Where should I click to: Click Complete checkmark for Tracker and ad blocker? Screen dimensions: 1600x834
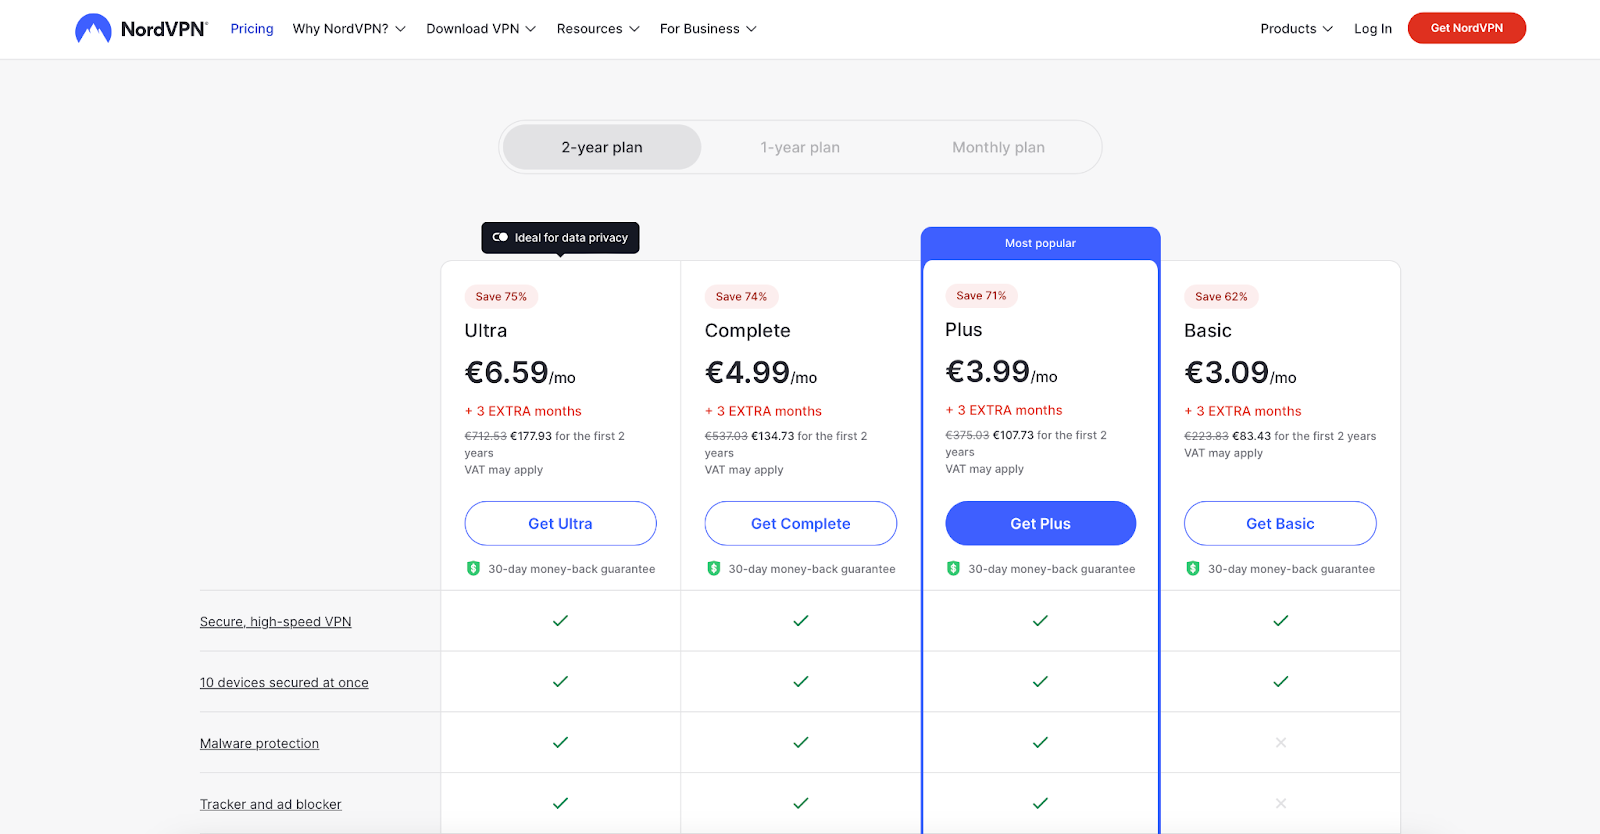[801, 804]
